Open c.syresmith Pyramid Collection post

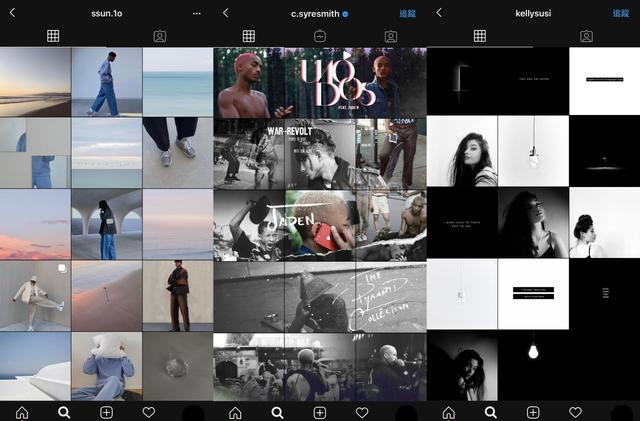(x=391, y=296)
